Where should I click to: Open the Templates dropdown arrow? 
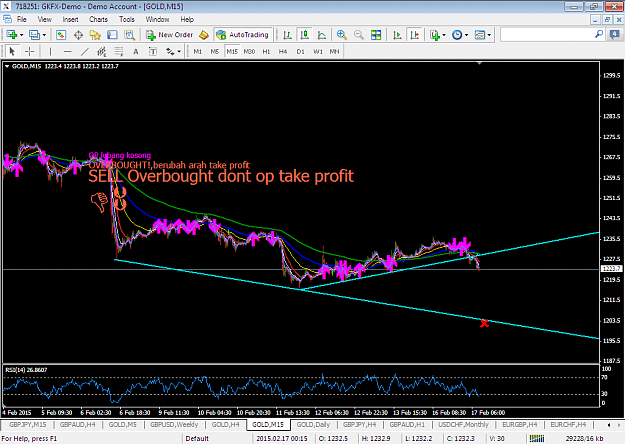[x=489, y=35]
